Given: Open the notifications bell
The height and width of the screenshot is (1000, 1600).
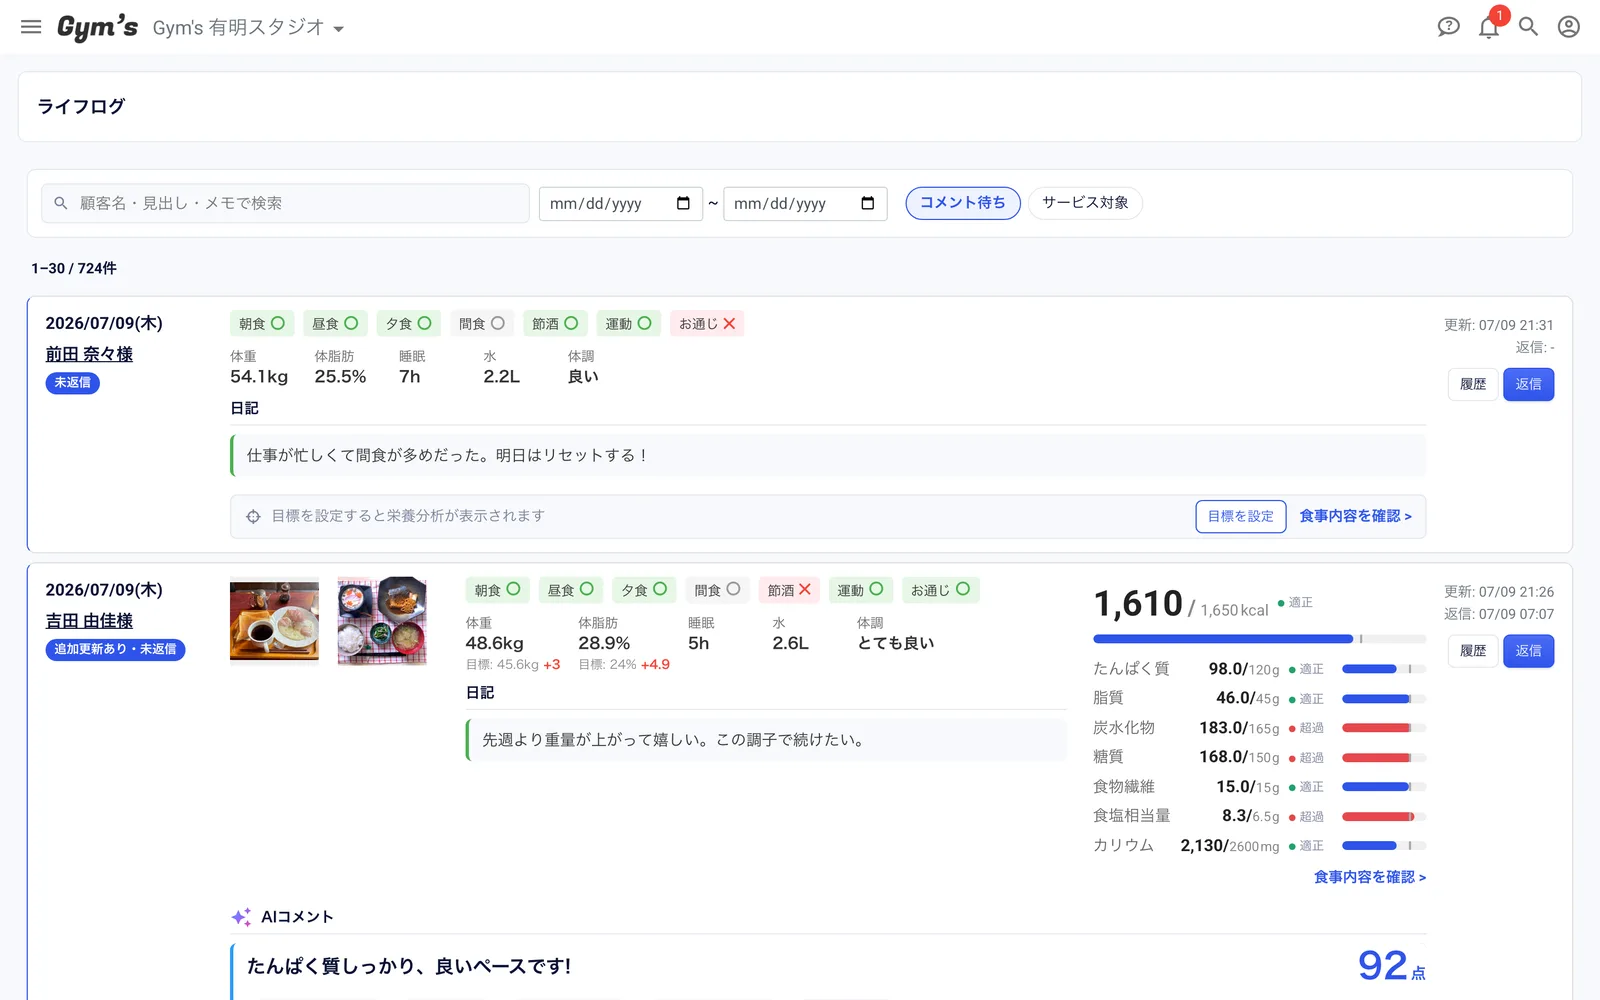Looking at the screenshot, I should coord(1489,27).
